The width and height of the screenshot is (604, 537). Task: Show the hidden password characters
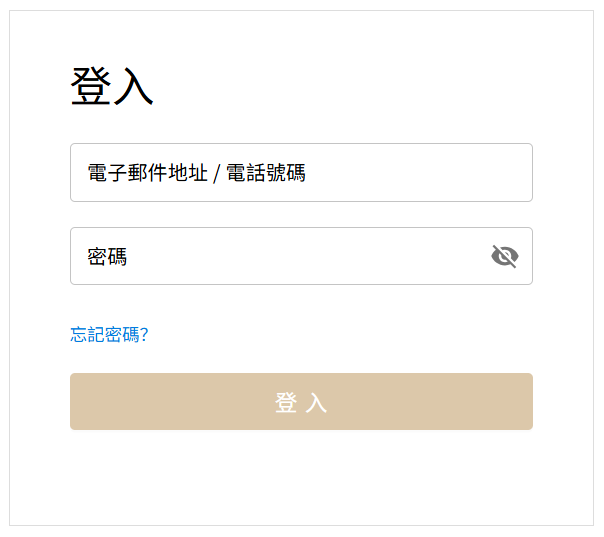pos(504,257)
